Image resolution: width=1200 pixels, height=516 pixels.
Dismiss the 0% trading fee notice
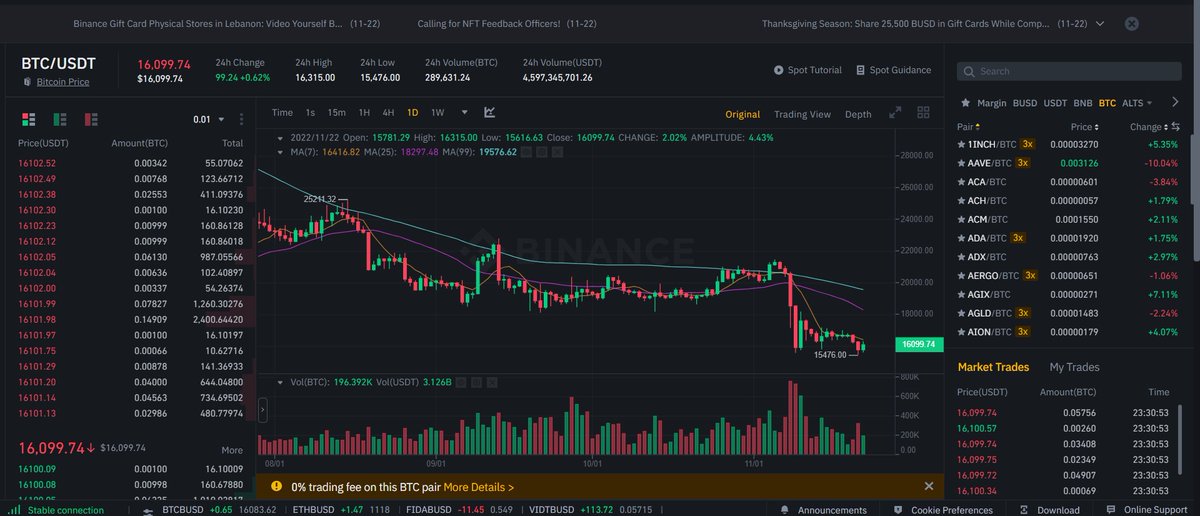pos(928,486)
